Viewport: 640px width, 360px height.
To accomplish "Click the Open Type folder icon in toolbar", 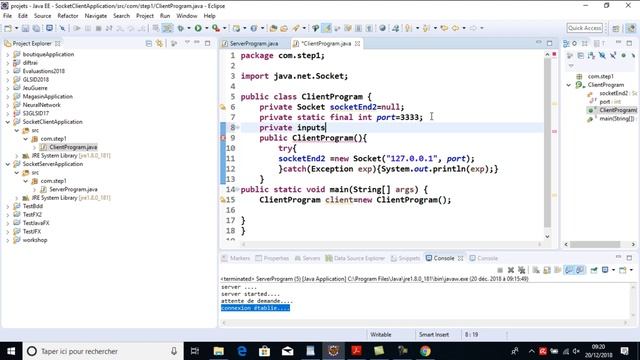I will point(273,28).
